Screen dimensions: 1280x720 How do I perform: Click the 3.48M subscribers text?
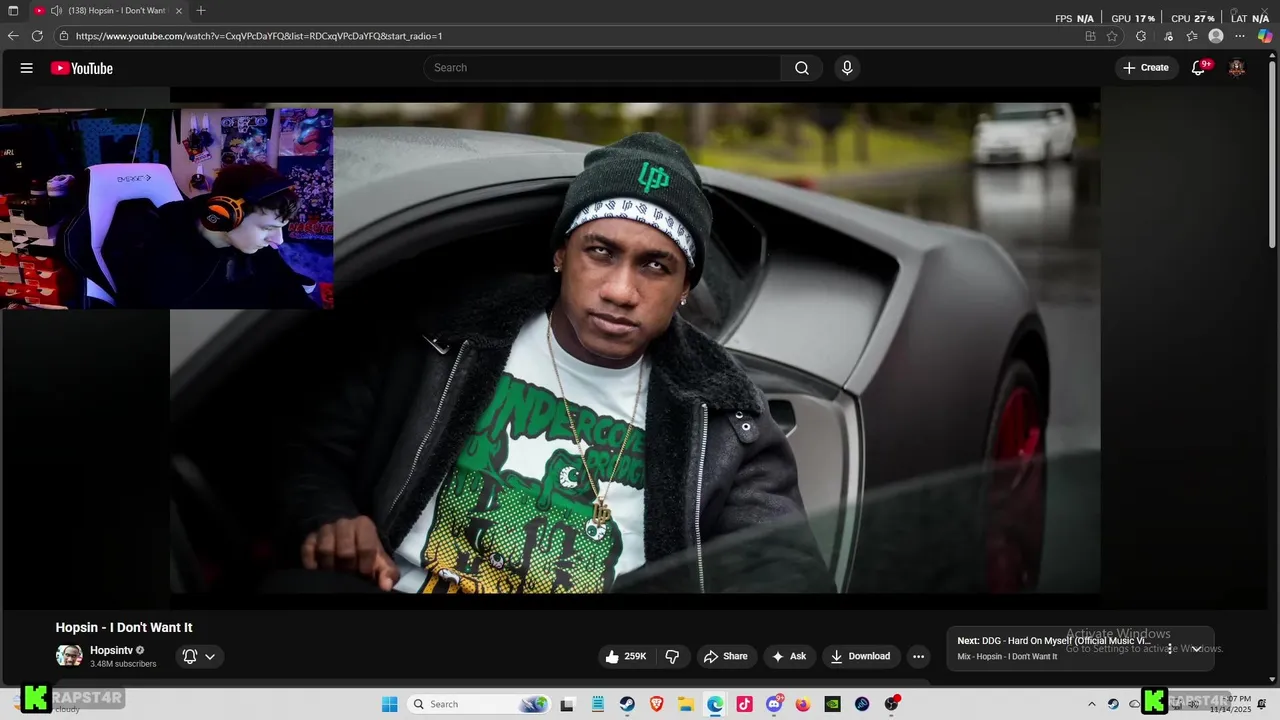123,664
